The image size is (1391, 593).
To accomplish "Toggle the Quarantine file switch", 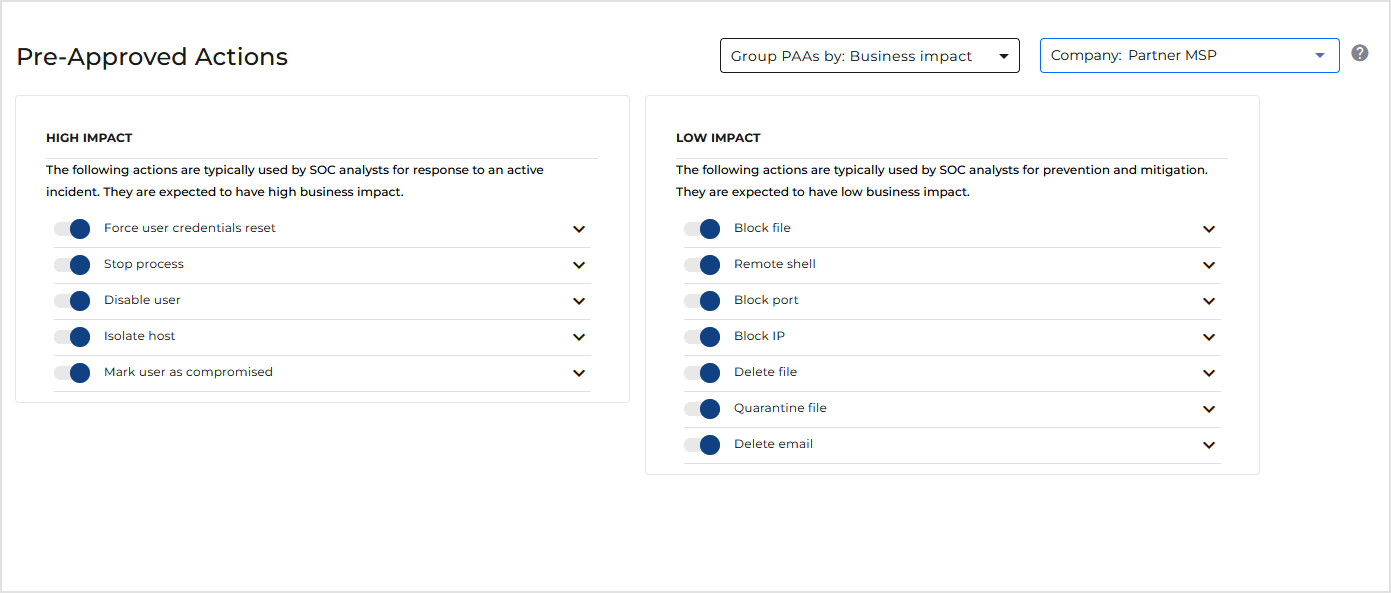I will [702, 409].
